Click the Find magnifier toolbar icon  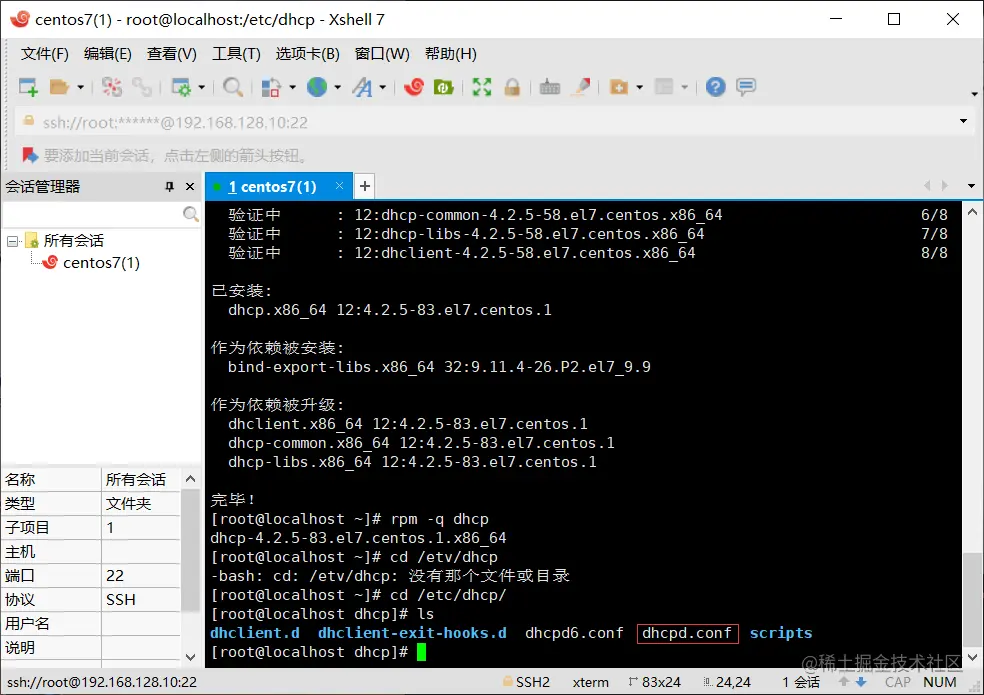point(233,87)
